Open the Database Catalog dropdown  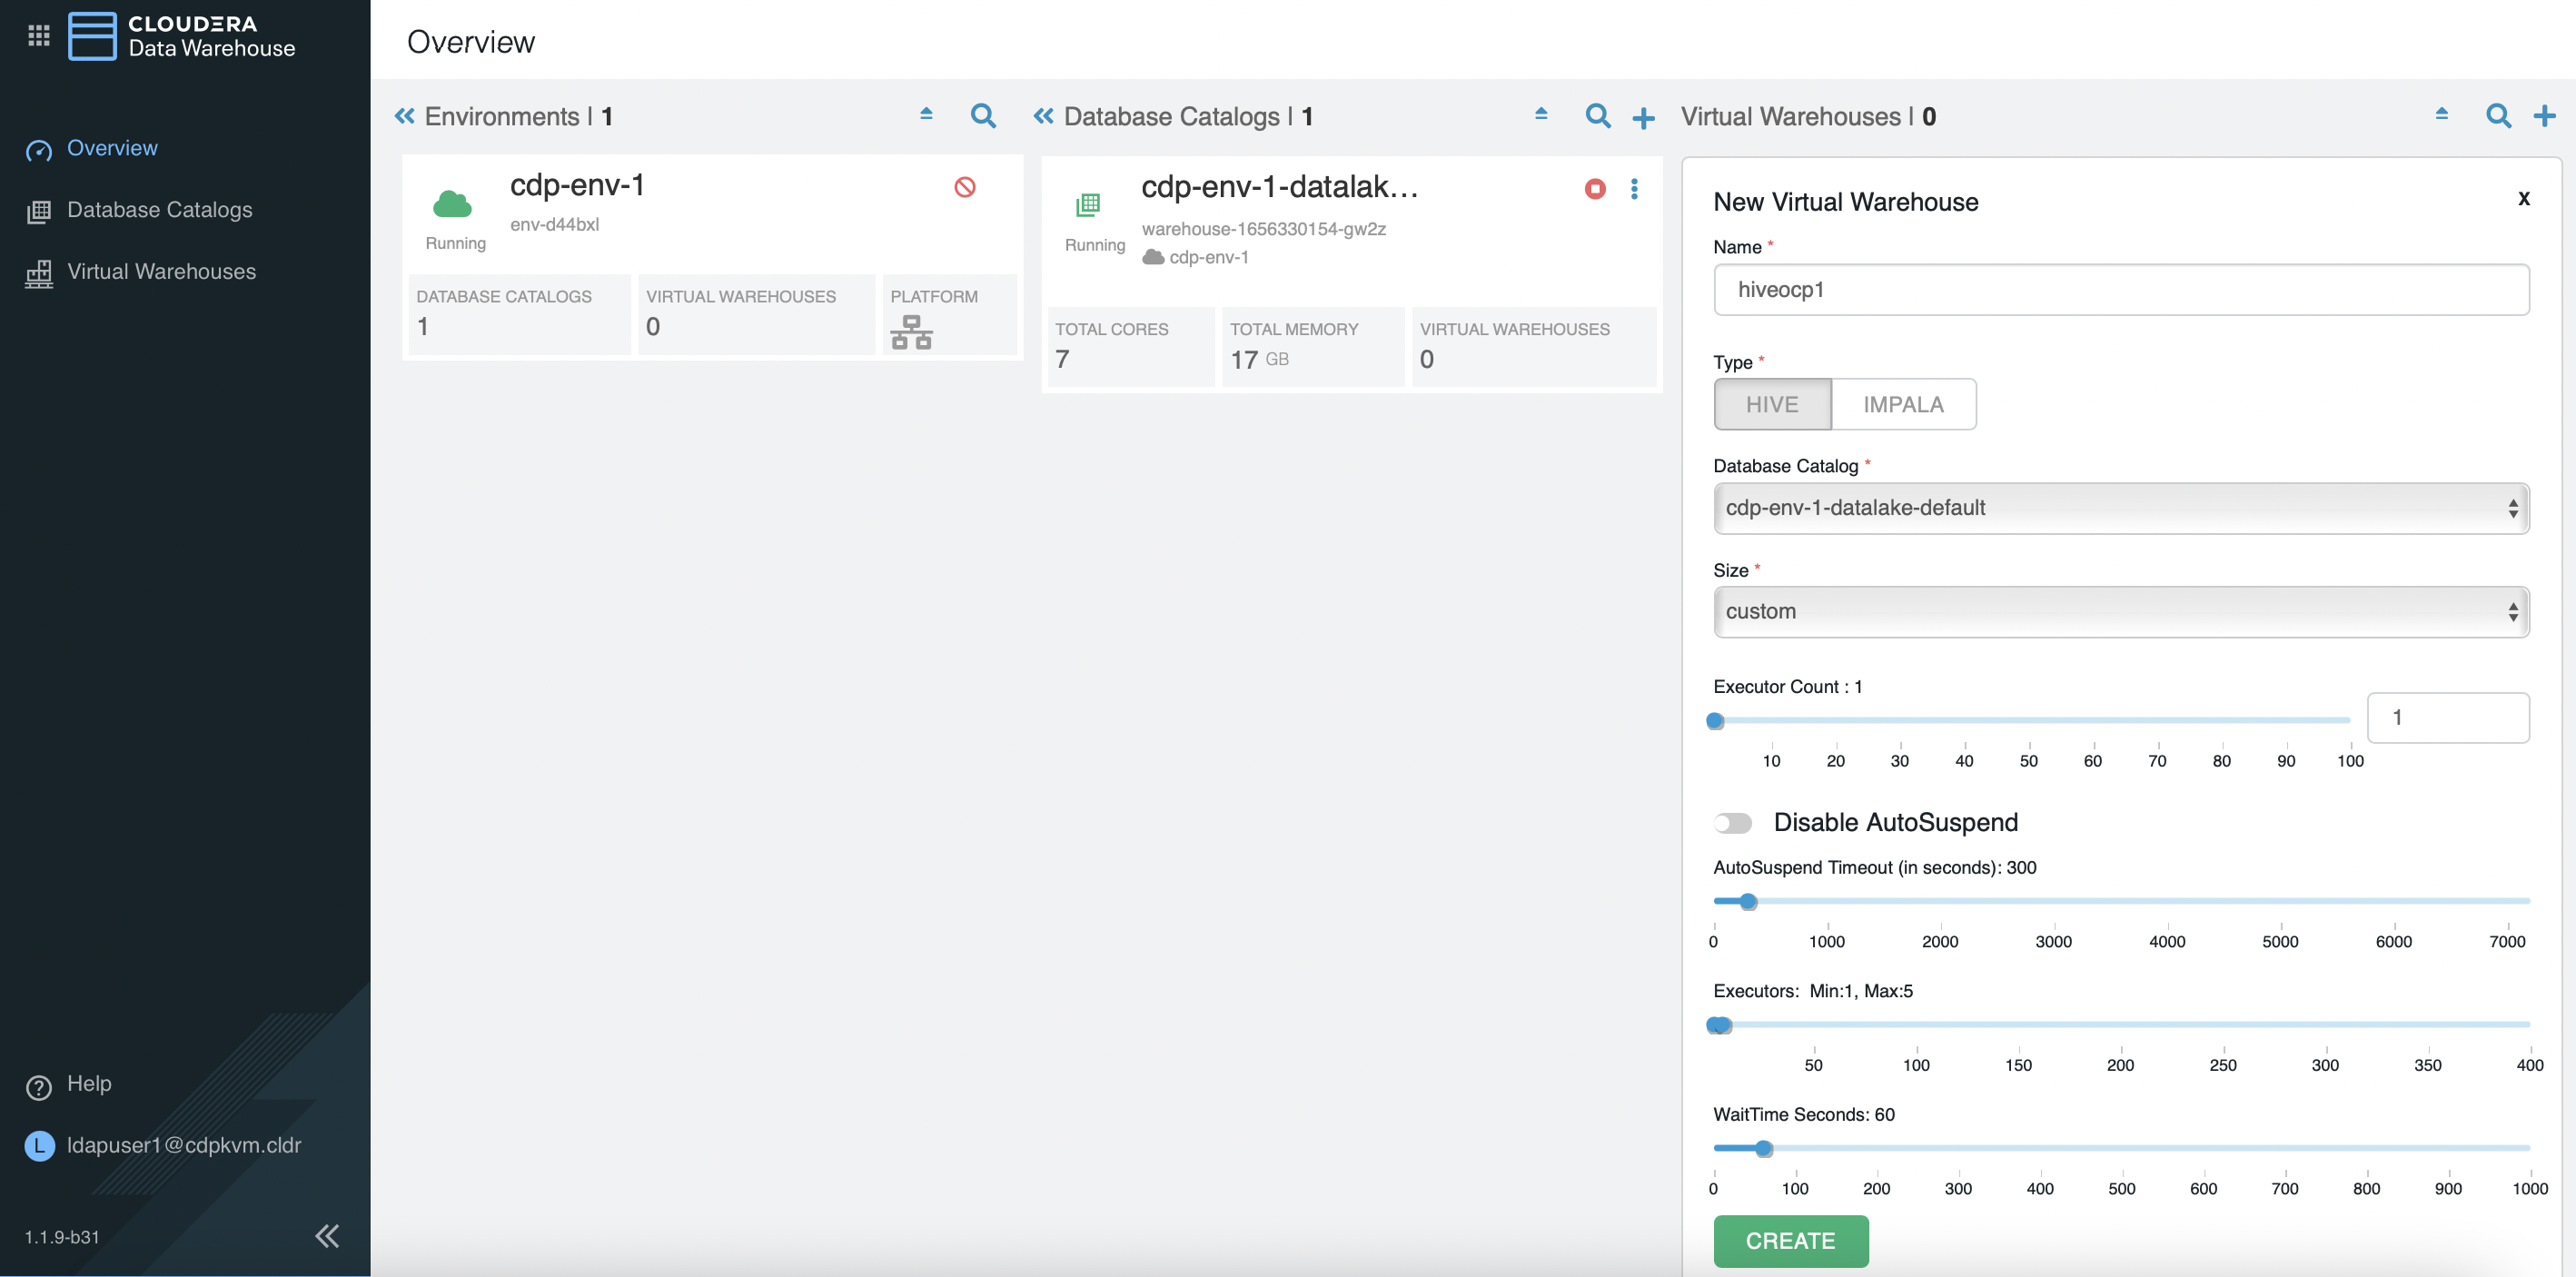(x=2120, y=508)
